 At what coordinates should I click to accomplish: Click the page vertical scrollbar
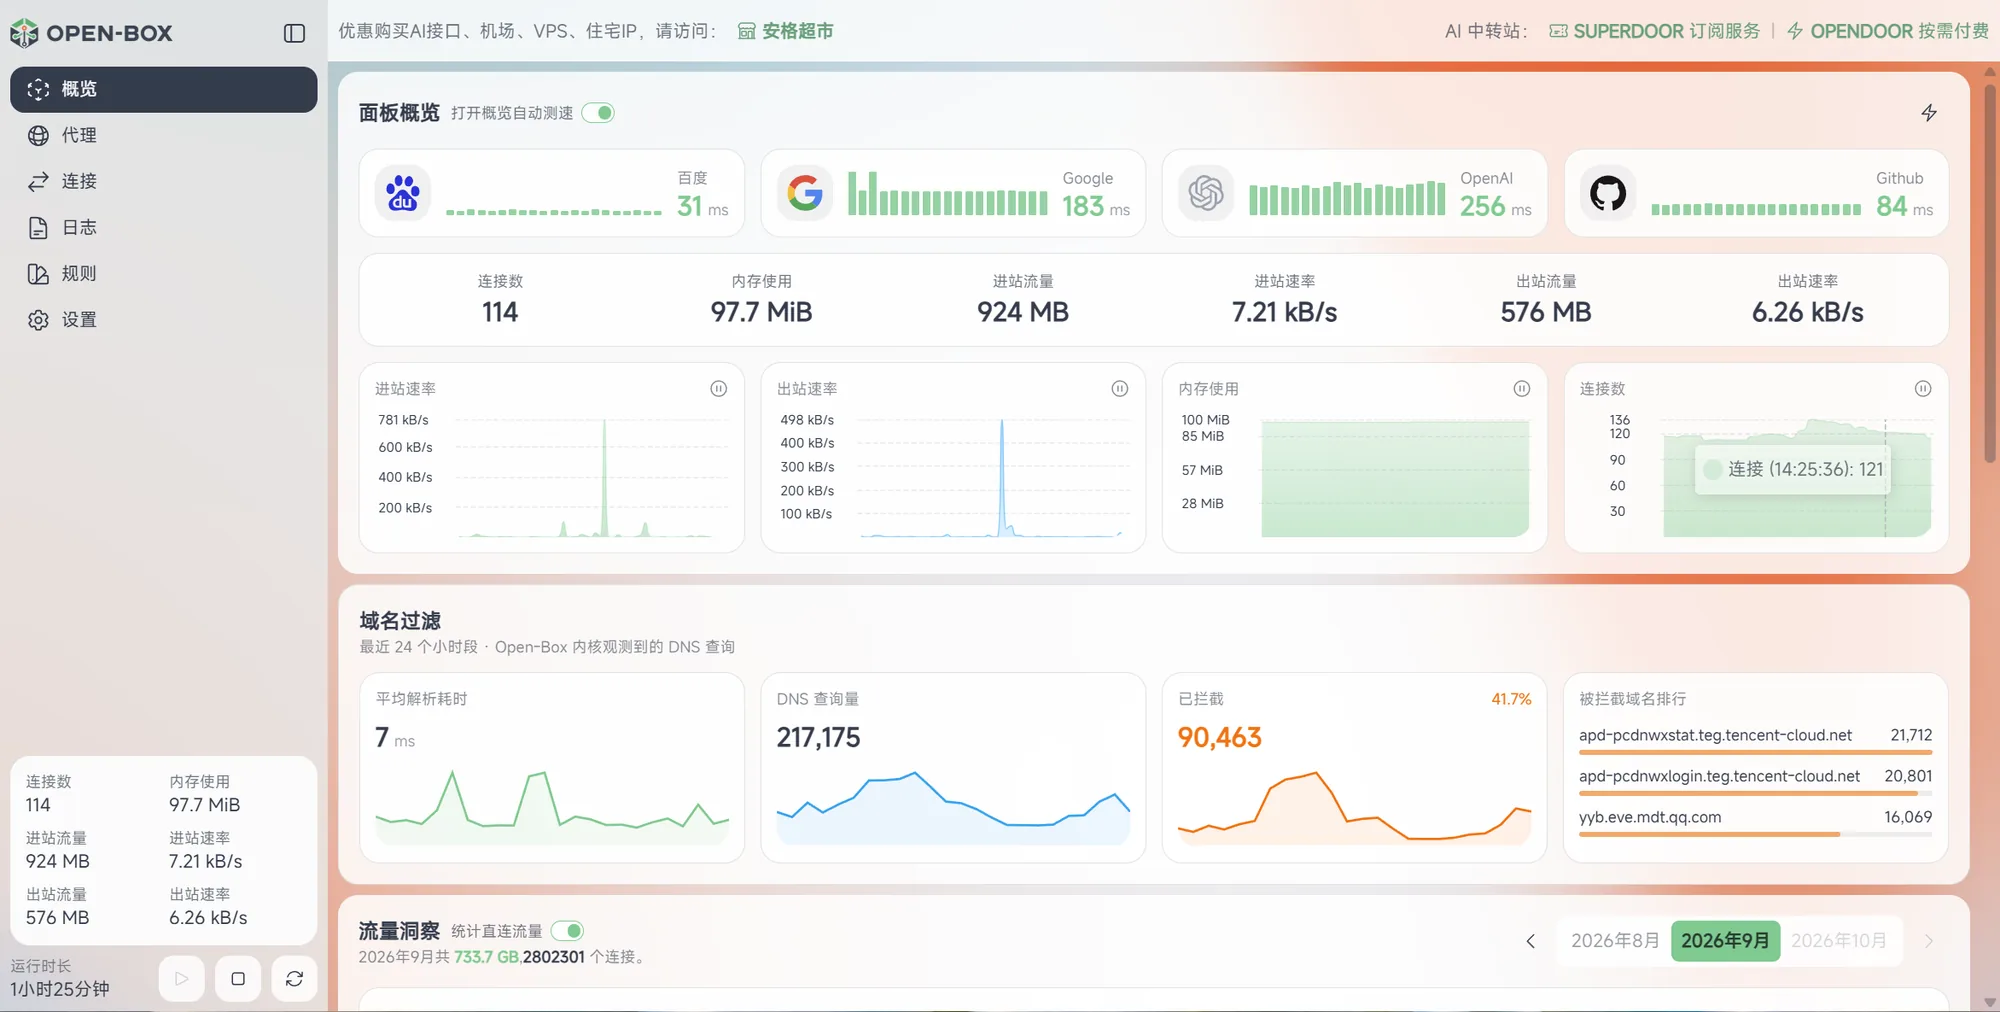(x=1989, y=275)
